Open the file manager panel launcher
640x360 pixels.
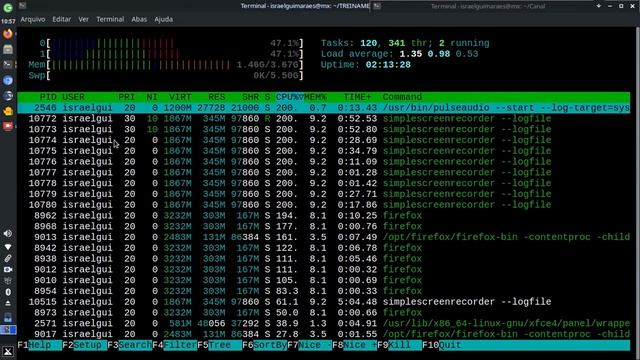pyautogui.click(x=8, y=49)
